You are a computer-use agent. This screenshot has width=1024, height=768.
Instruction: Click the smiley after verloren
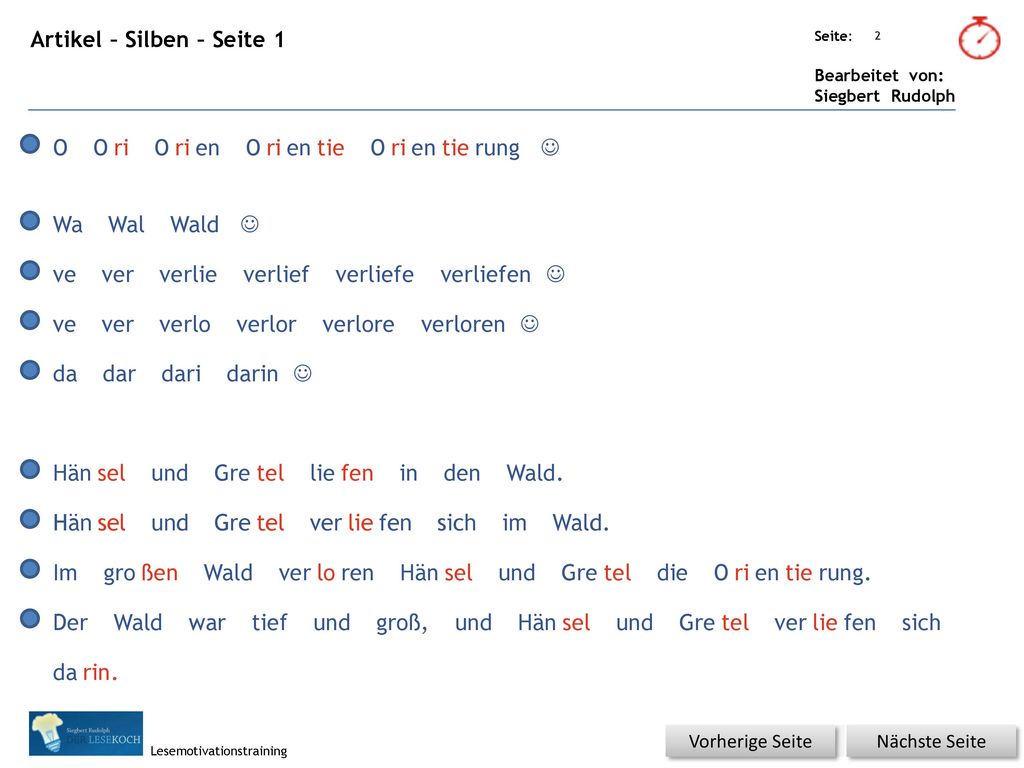click(x=530, y=323)
